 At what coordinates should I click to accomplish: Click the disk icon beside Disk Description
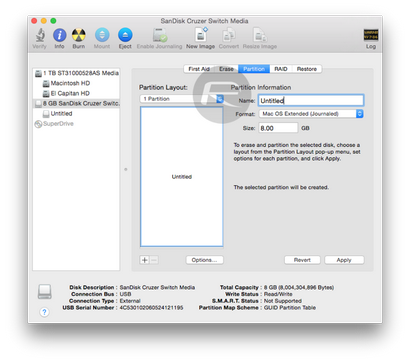(45, 291)
